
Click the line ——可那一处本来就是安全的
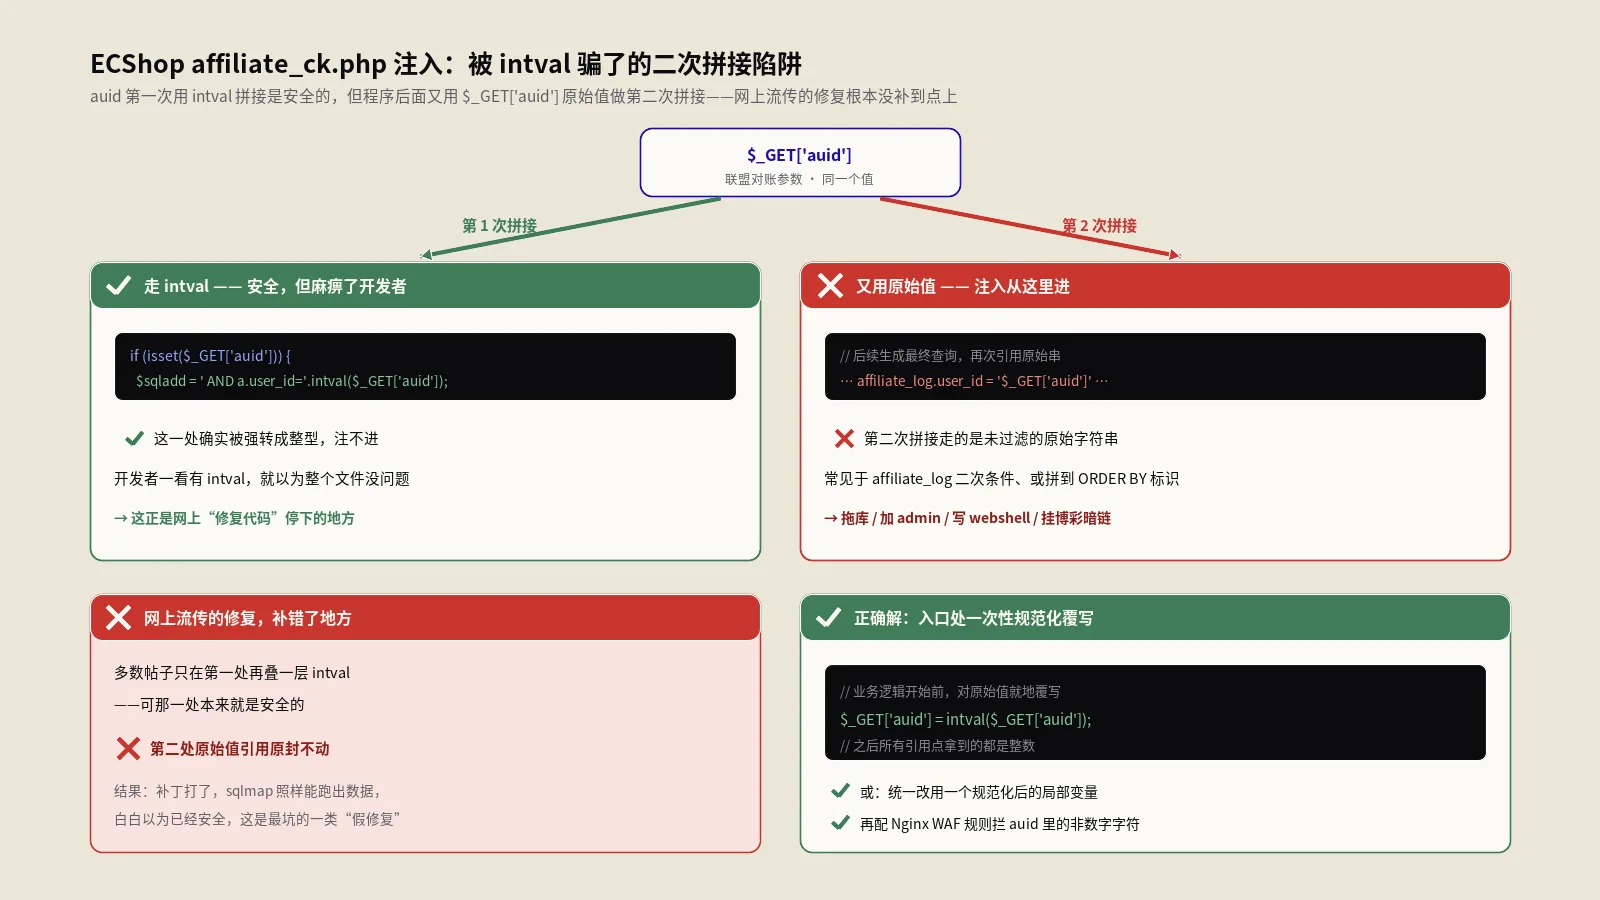point(209,705)
